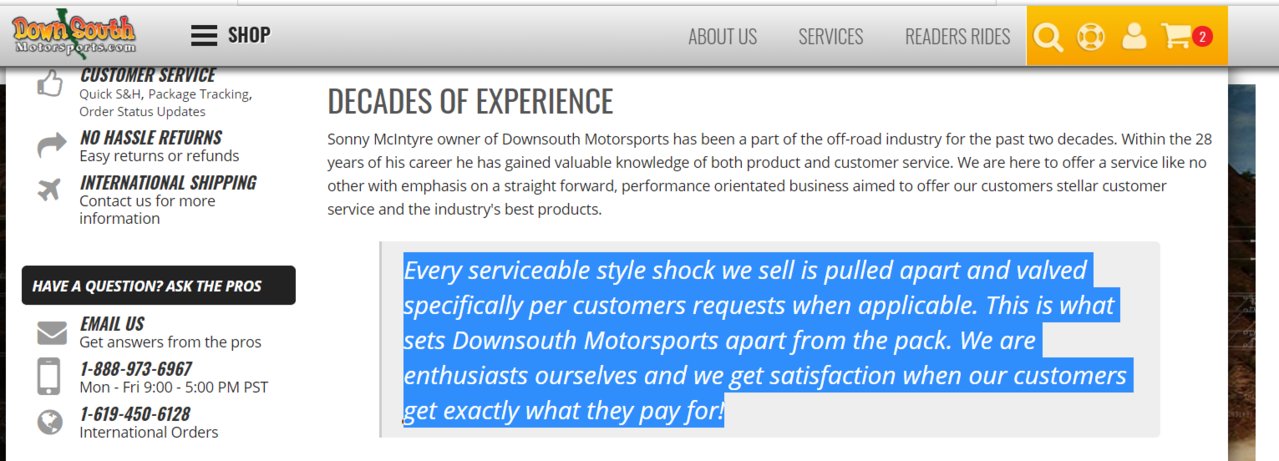
Task: Click the EMAIL US link
Action: click(x=112, y=324)
